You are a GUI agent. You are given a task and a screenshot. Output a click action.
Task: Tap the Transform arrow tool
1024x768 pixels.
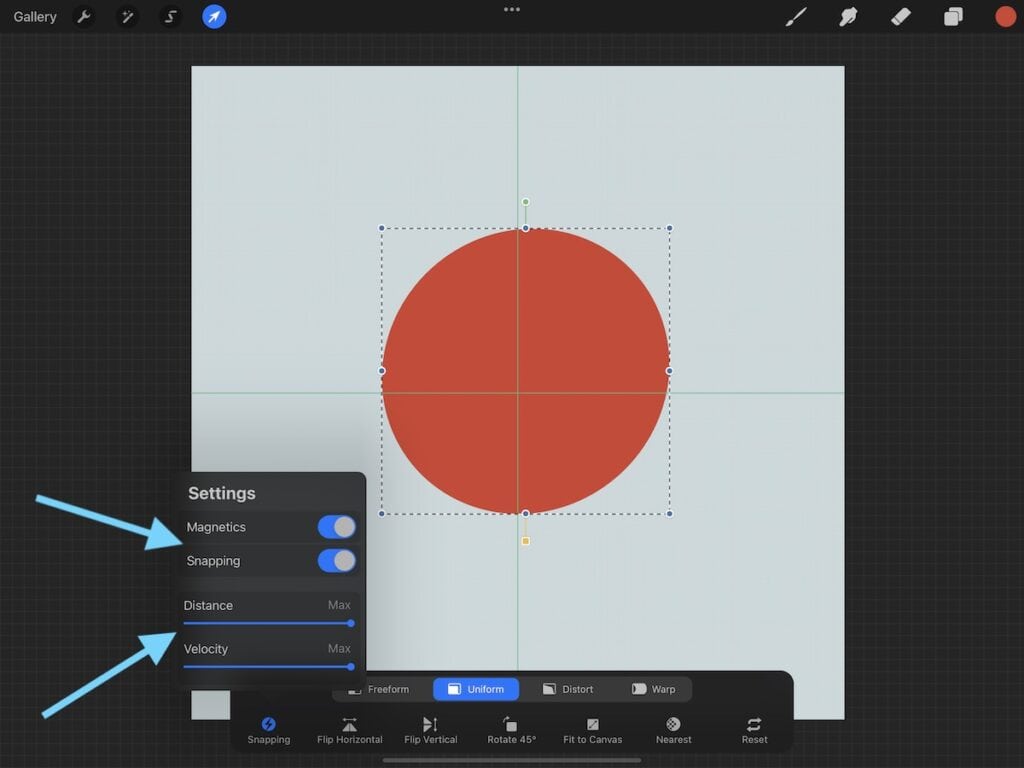click(214, 17)
